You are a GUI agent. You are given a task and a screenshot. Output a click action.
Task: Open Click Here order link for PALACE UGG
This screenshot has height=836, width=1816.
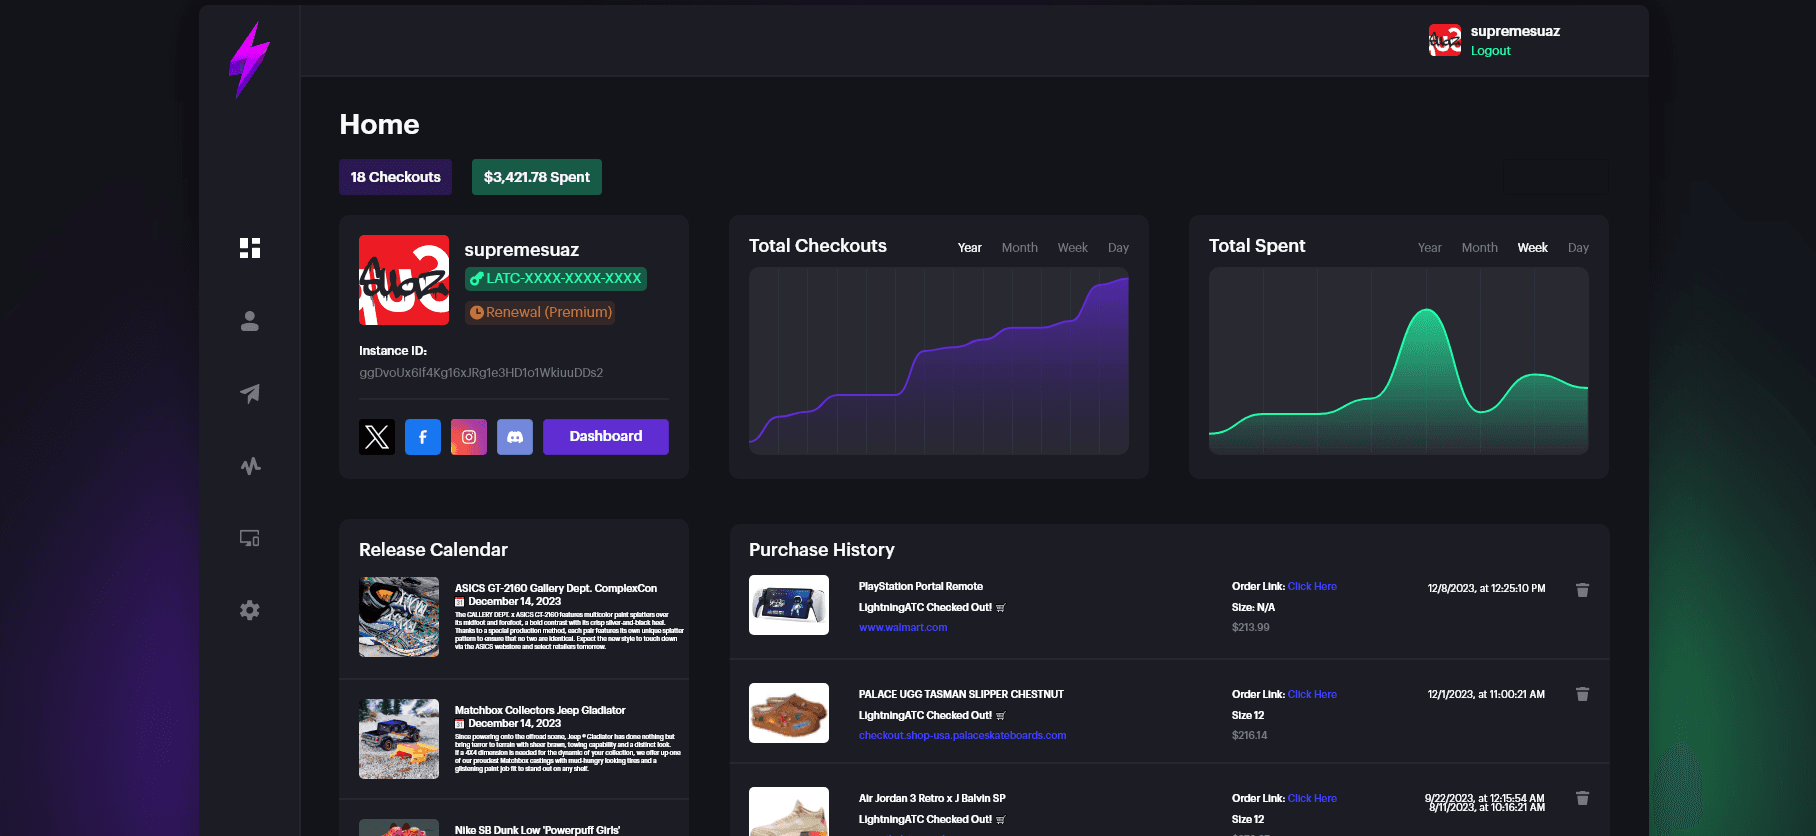[x=1312, y=695]
